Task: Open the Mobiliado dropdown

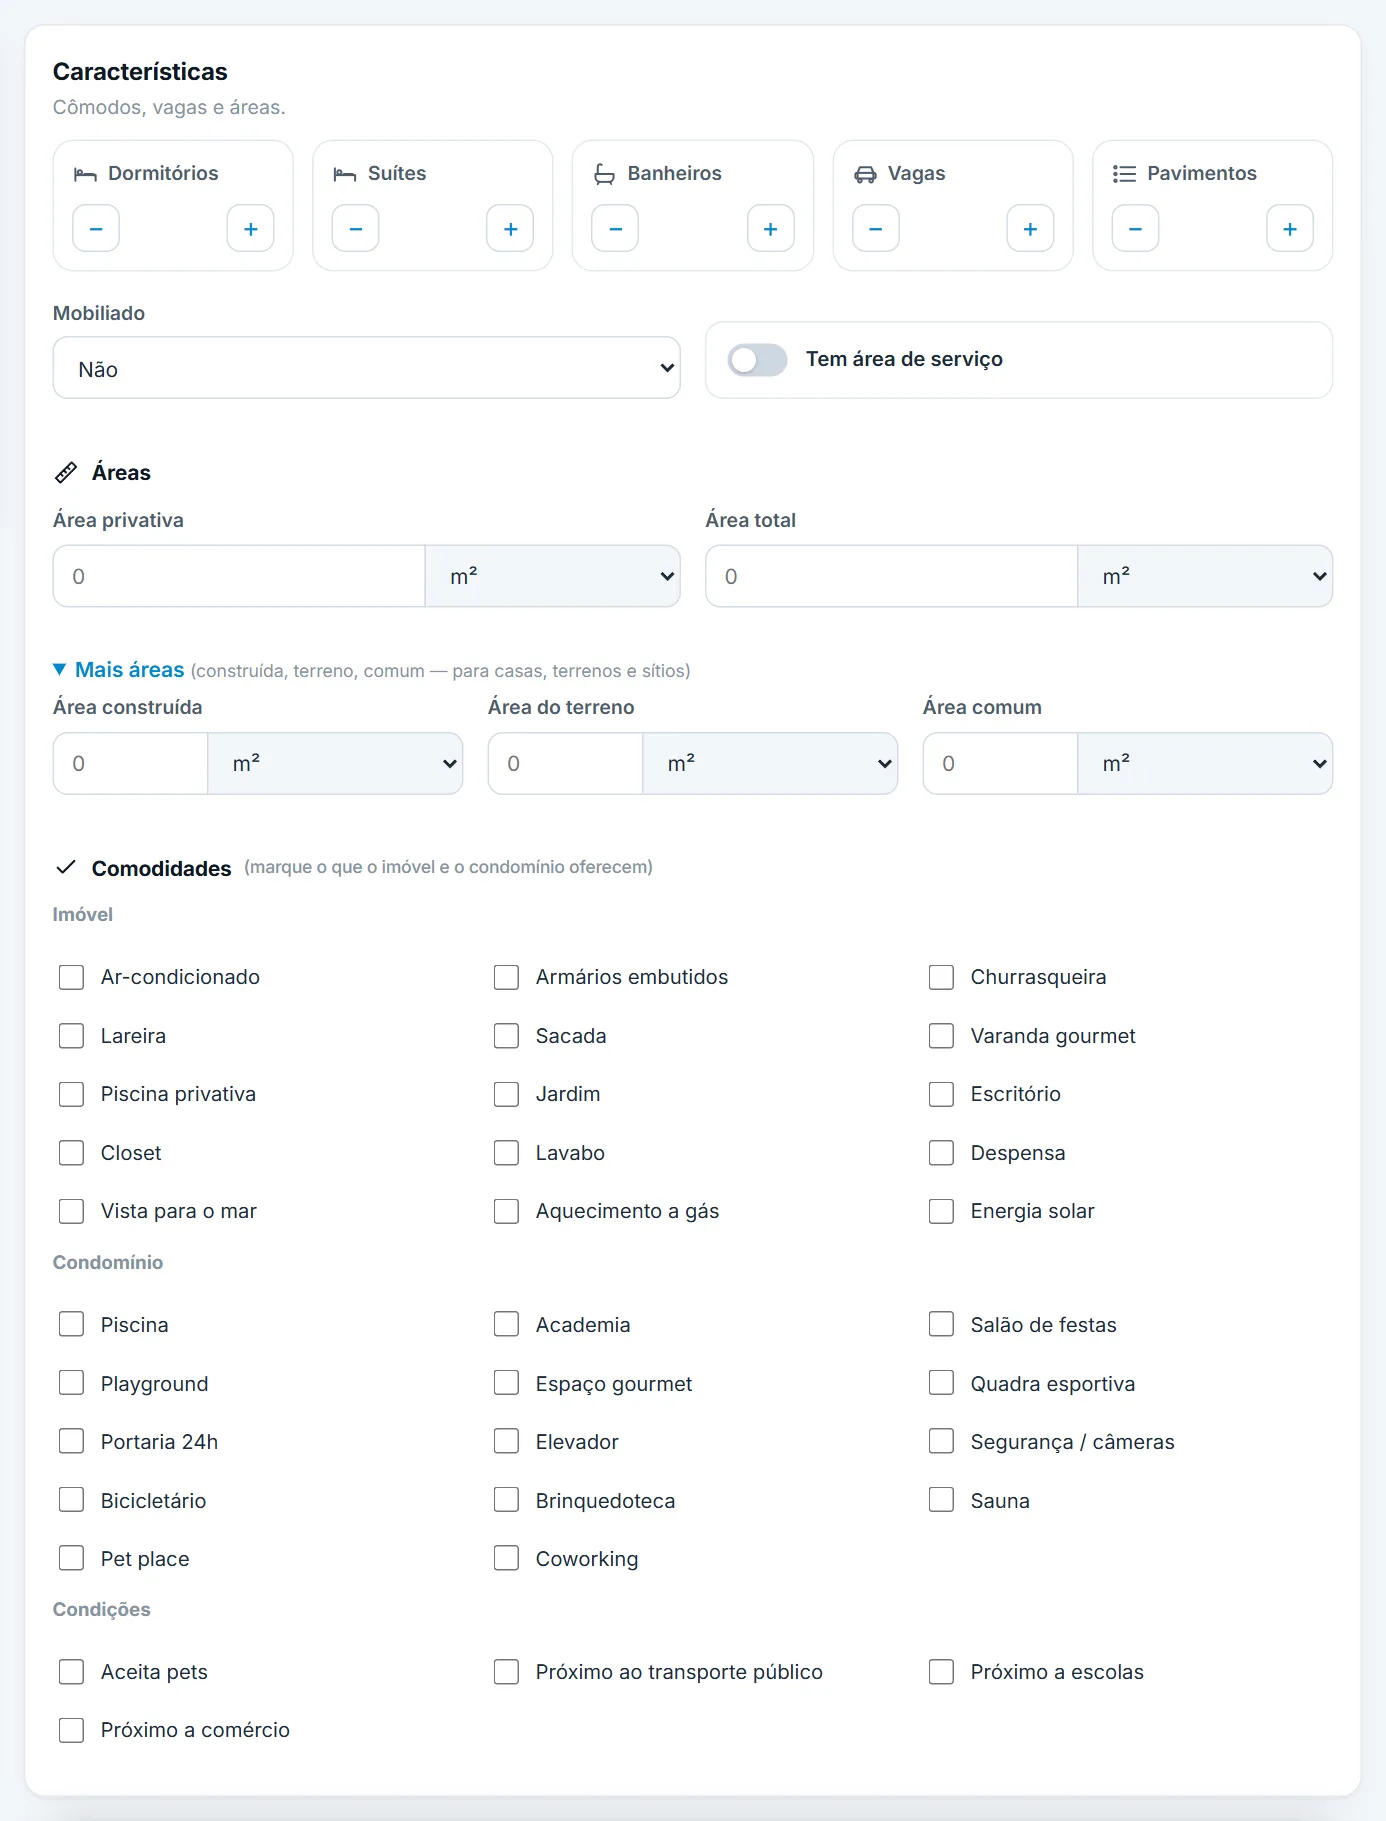Action: pos(367,368)
